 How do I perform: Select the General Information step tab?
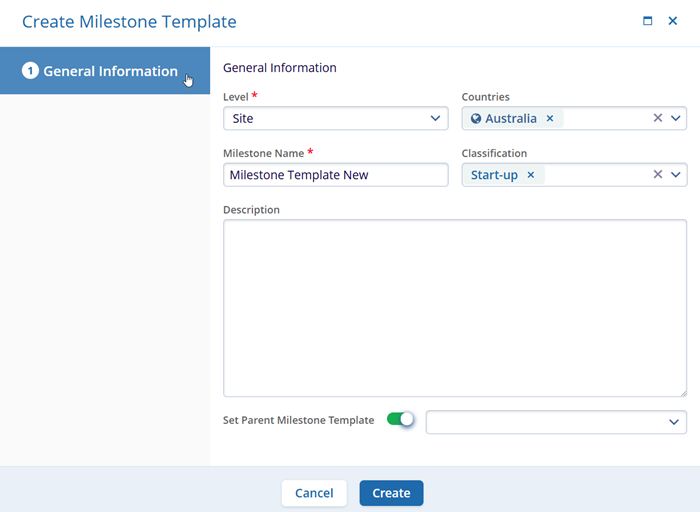[105, 71]
